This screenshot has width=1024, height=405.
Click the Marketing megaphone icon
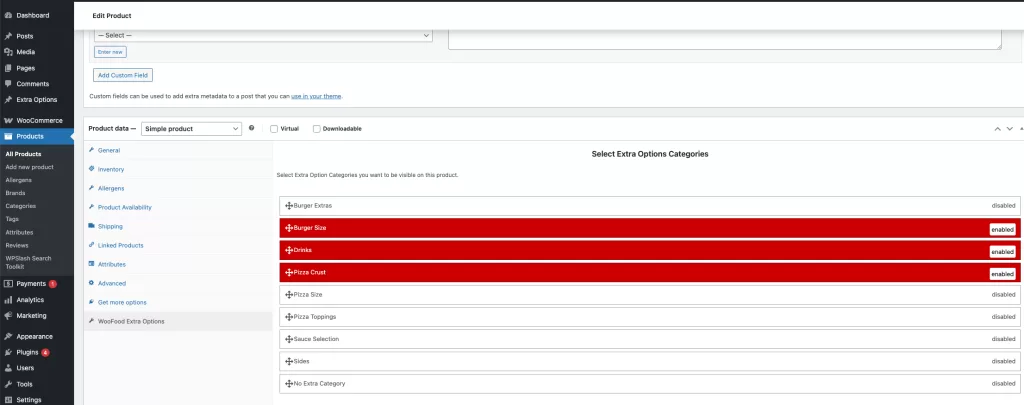[8, 316]
